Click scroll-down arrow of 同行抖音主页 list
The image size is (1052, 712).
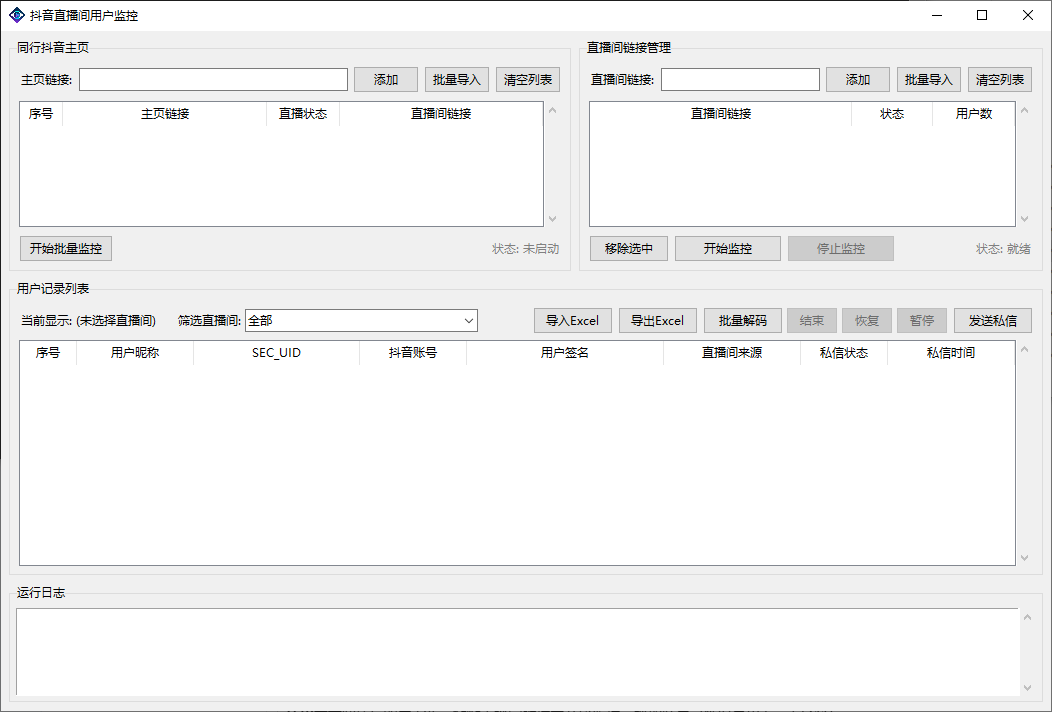(553, 219)
